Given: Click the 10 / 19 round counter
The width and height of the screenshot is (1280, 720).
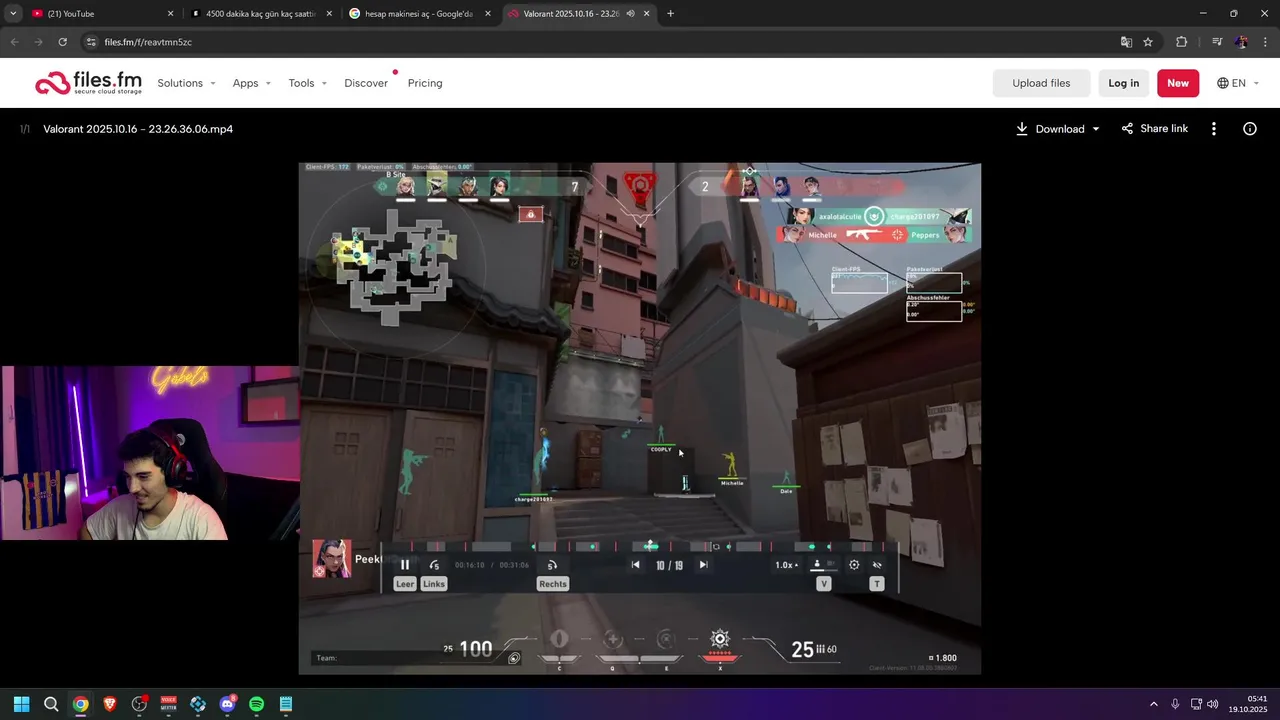Looking at the screenshot, I should (x=669, y=565).
